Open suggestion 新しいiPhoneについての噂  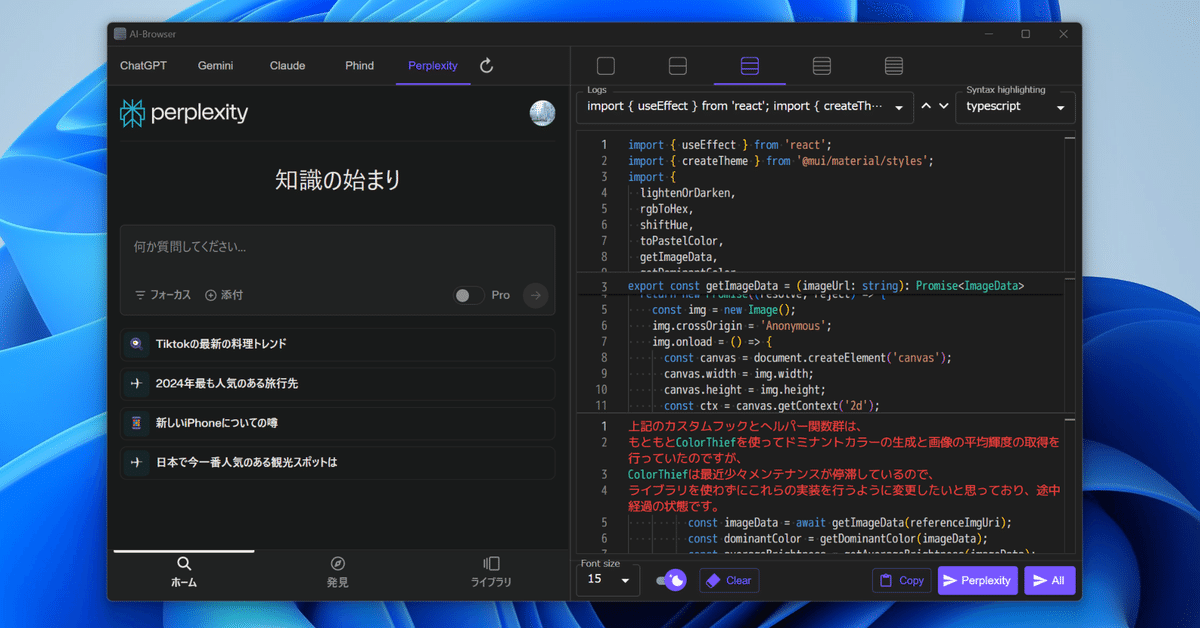(x=338, y=423)
